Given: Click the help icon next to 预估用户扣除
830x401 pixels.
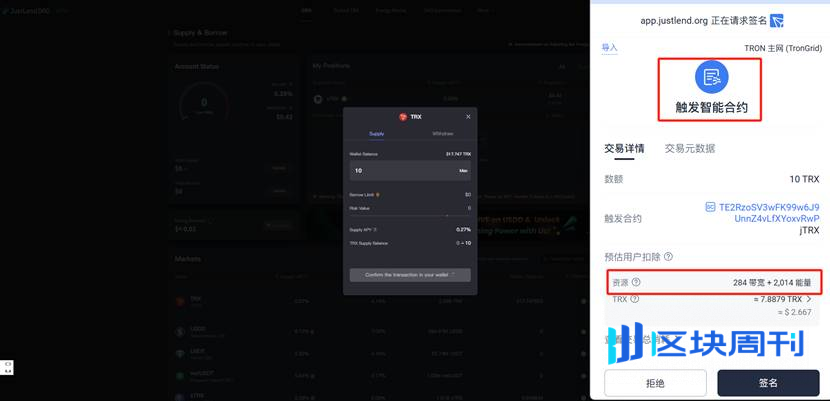Looking at the screenshot, I should click(668, 257).
